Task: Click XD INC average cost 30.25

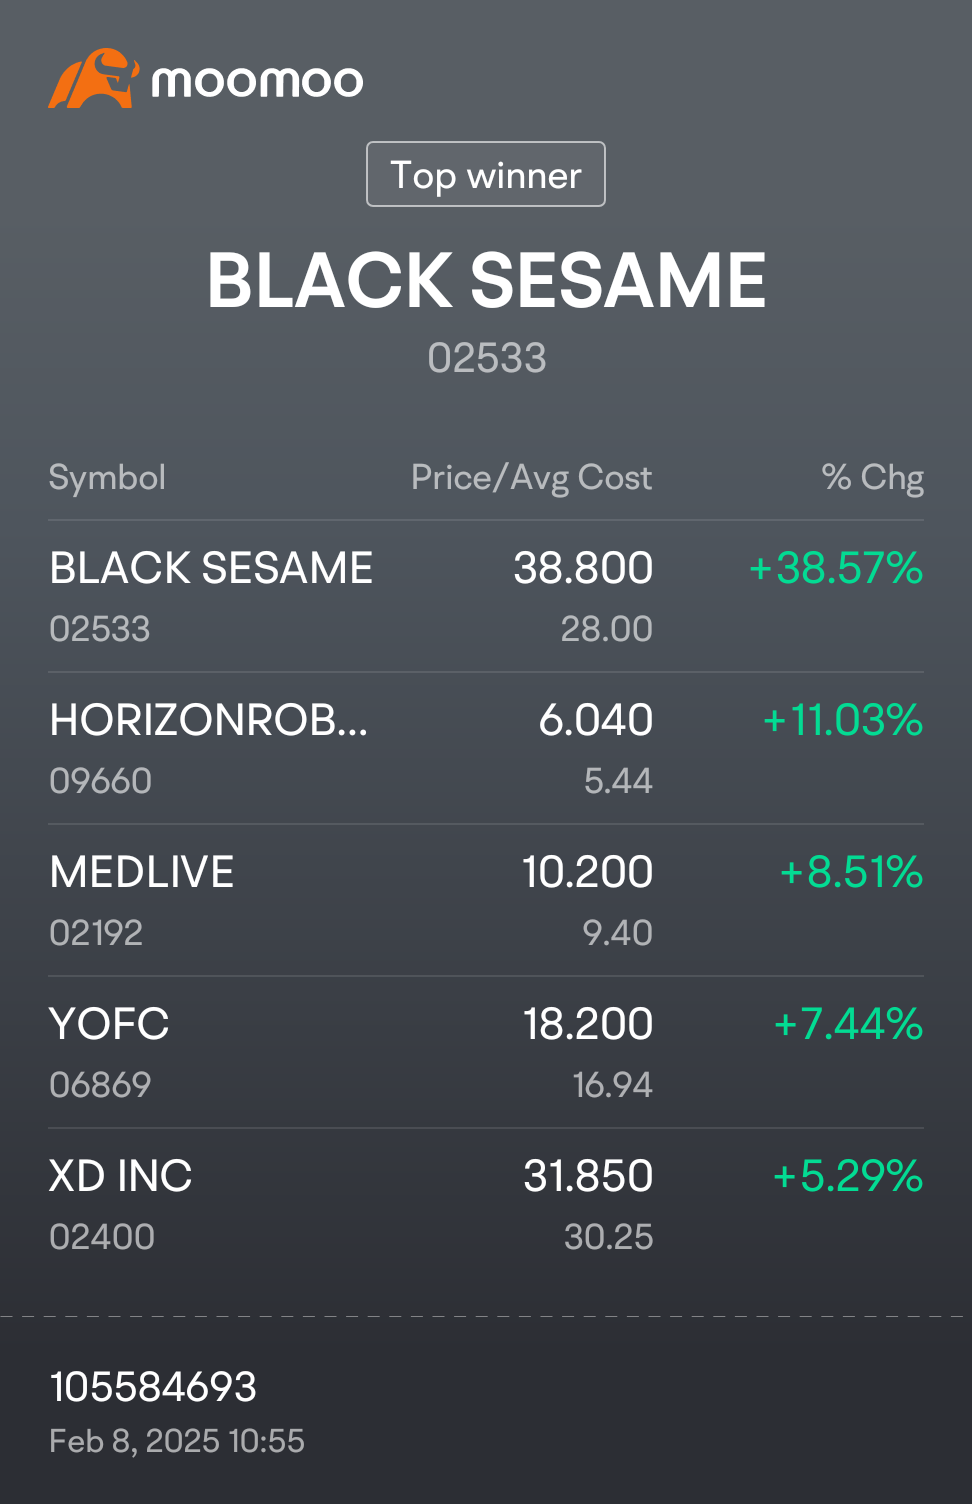Action: (x=608, y=1237)
